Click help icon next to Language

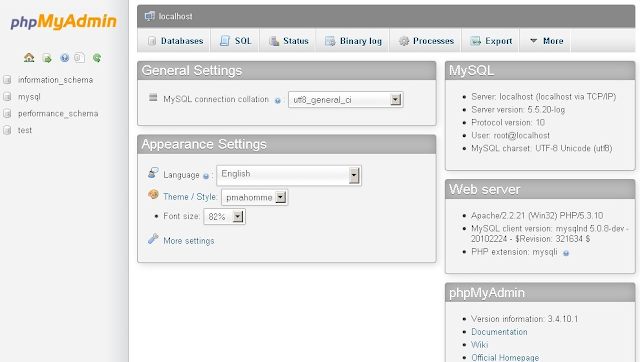click(x=206, y=176)
